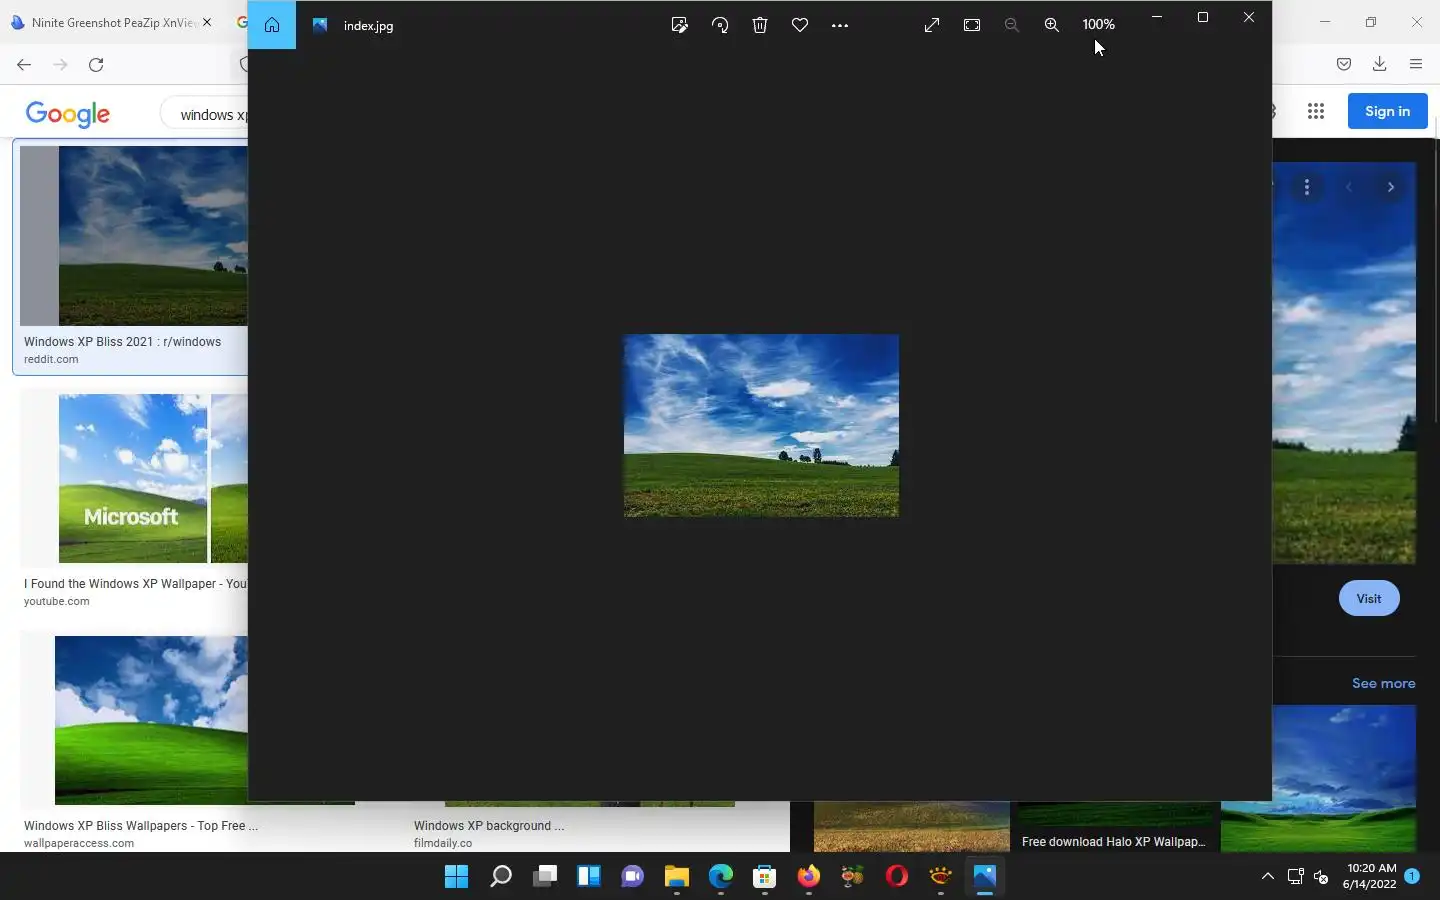The image size is (1440, 900).
Task: Open Windows XP Bliss 2021 reddit thumbnail
Action: (x=134, y=235)
